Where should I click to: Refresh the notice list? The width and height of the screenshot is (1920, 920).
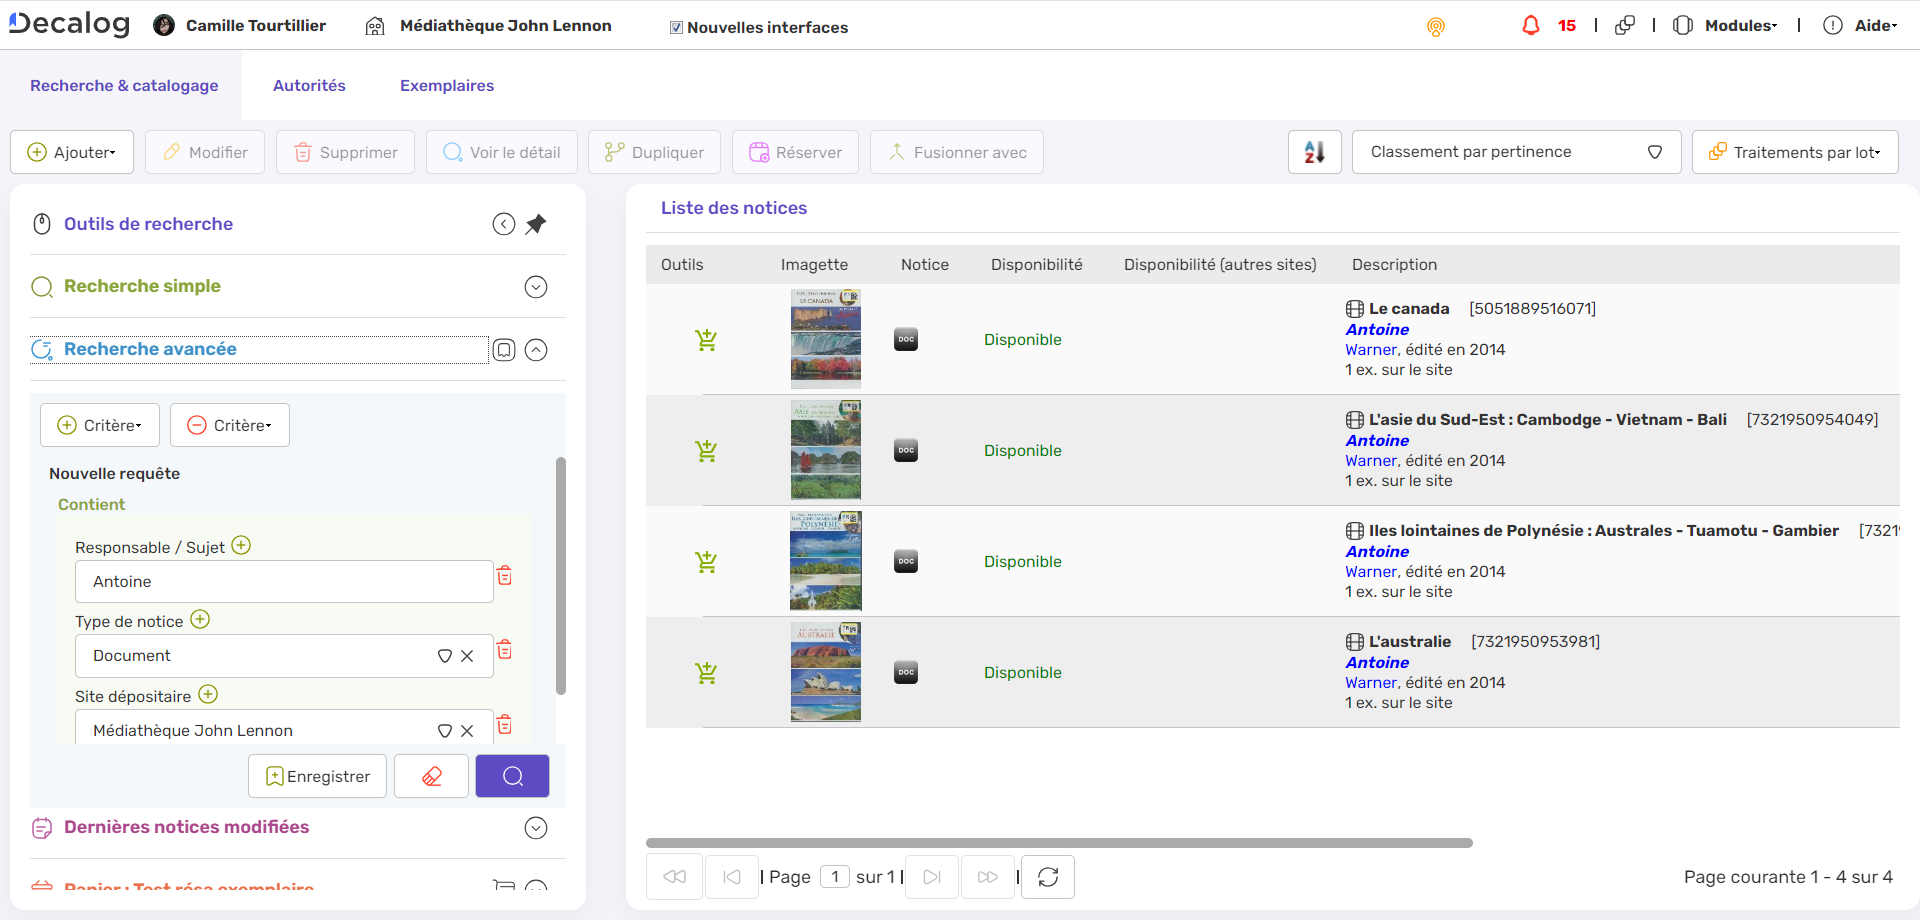pos(1047,877)
